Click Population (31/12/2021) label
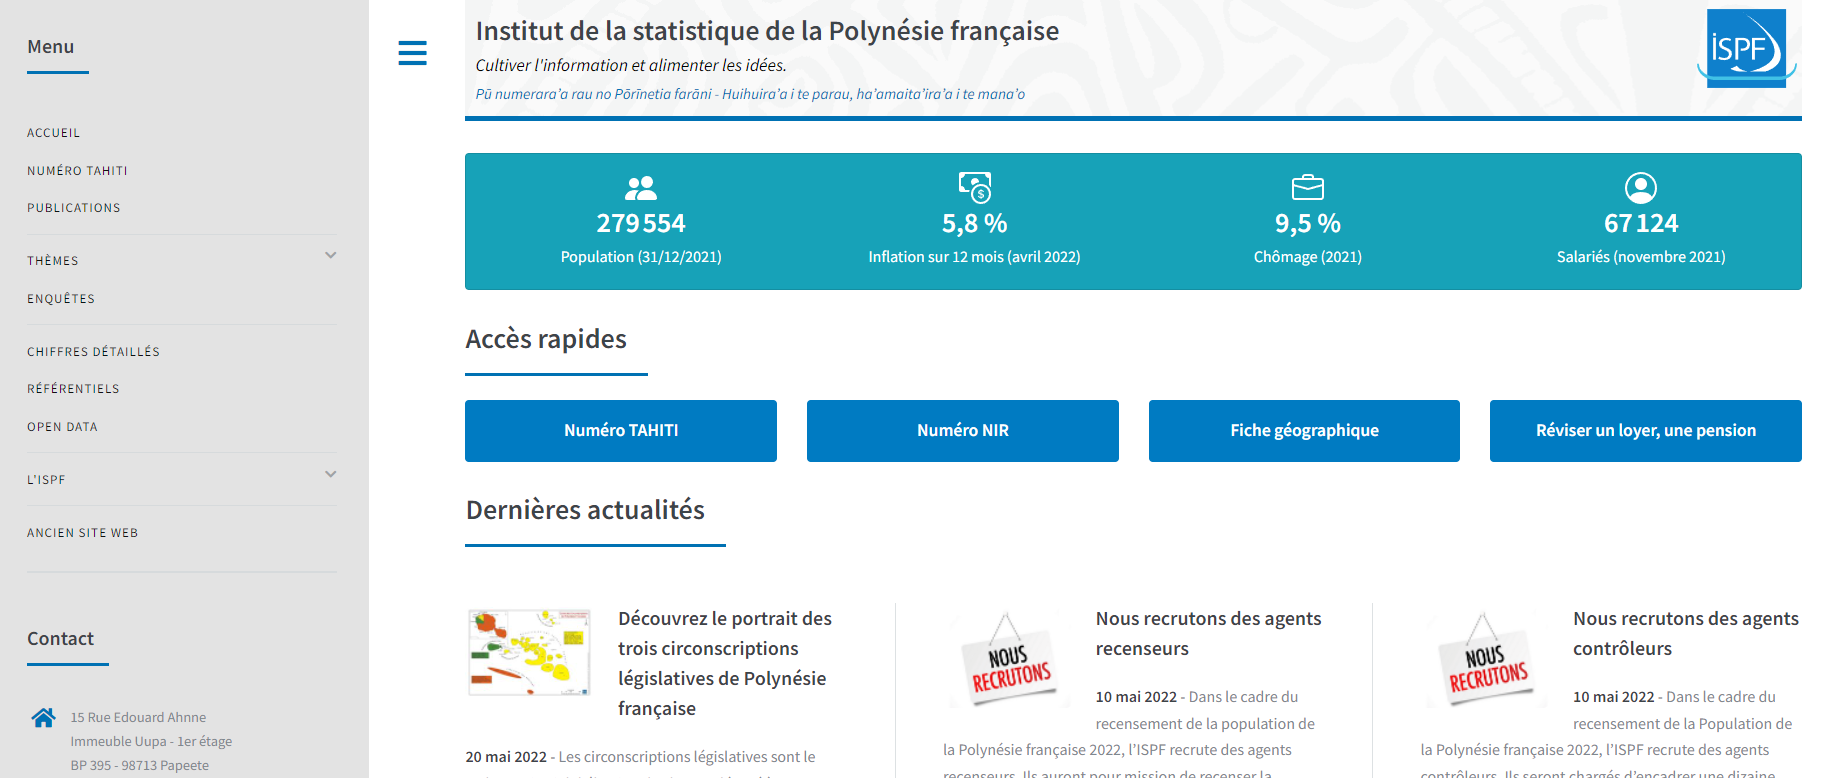The height and width of the screenshot is (778, 1822). pos(641,257)
